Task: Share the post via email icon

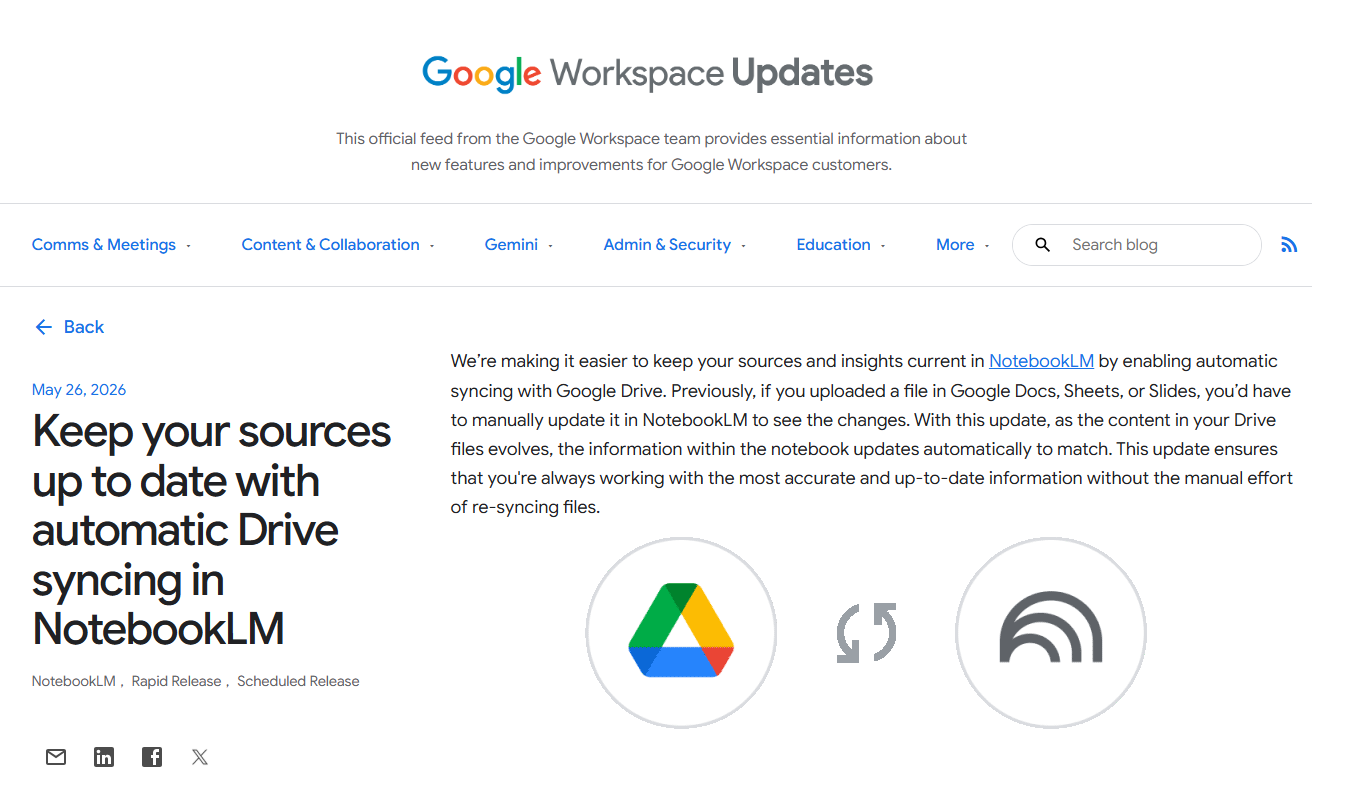Action: coord(56,757)
